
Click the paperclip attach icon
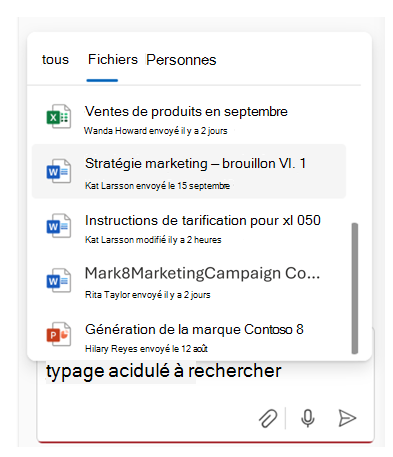coord(268,418)
